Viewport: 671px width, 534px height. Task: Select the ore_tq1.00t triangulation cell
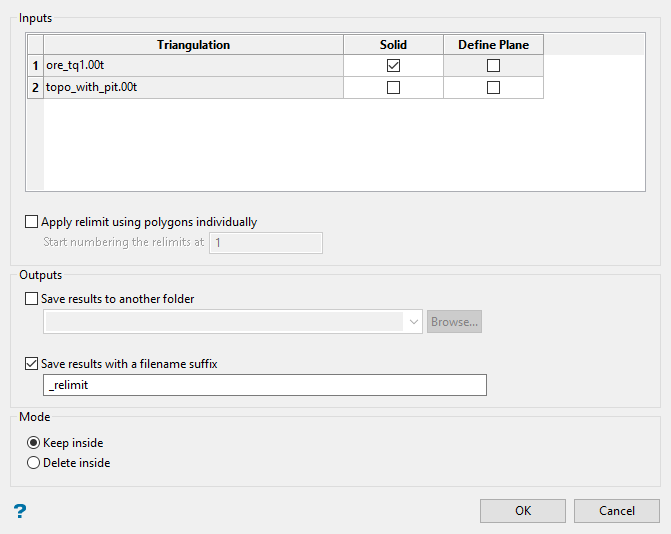point(193,66)
